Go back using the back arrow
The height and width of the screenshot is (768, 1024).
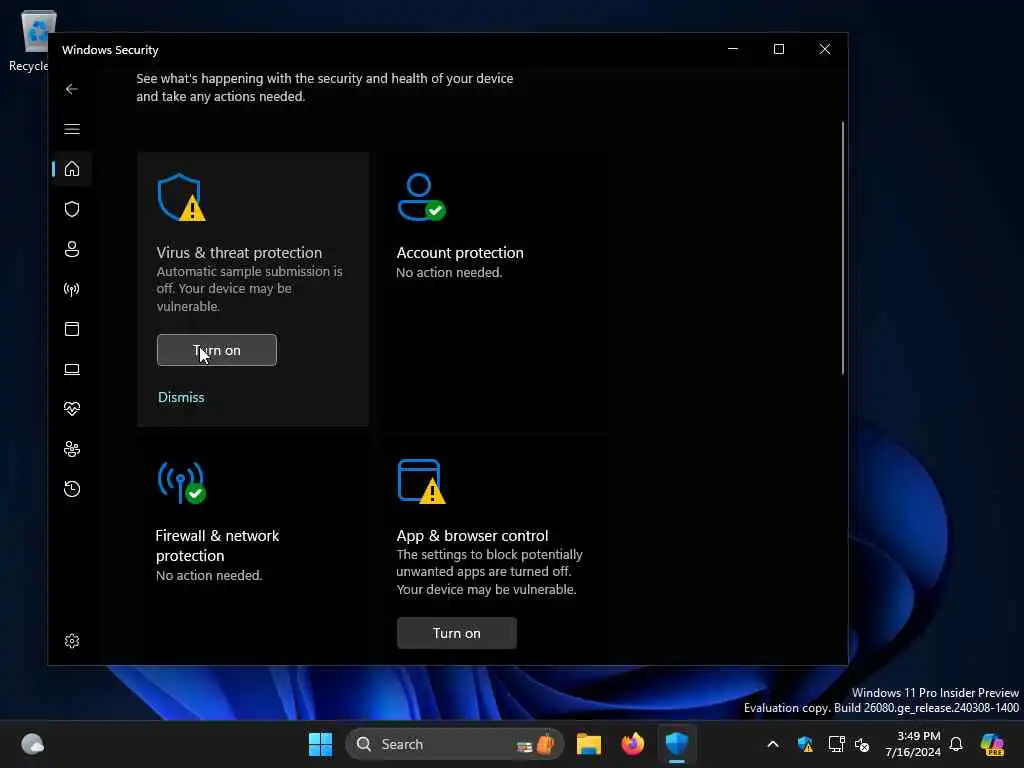tap(72, 89)
